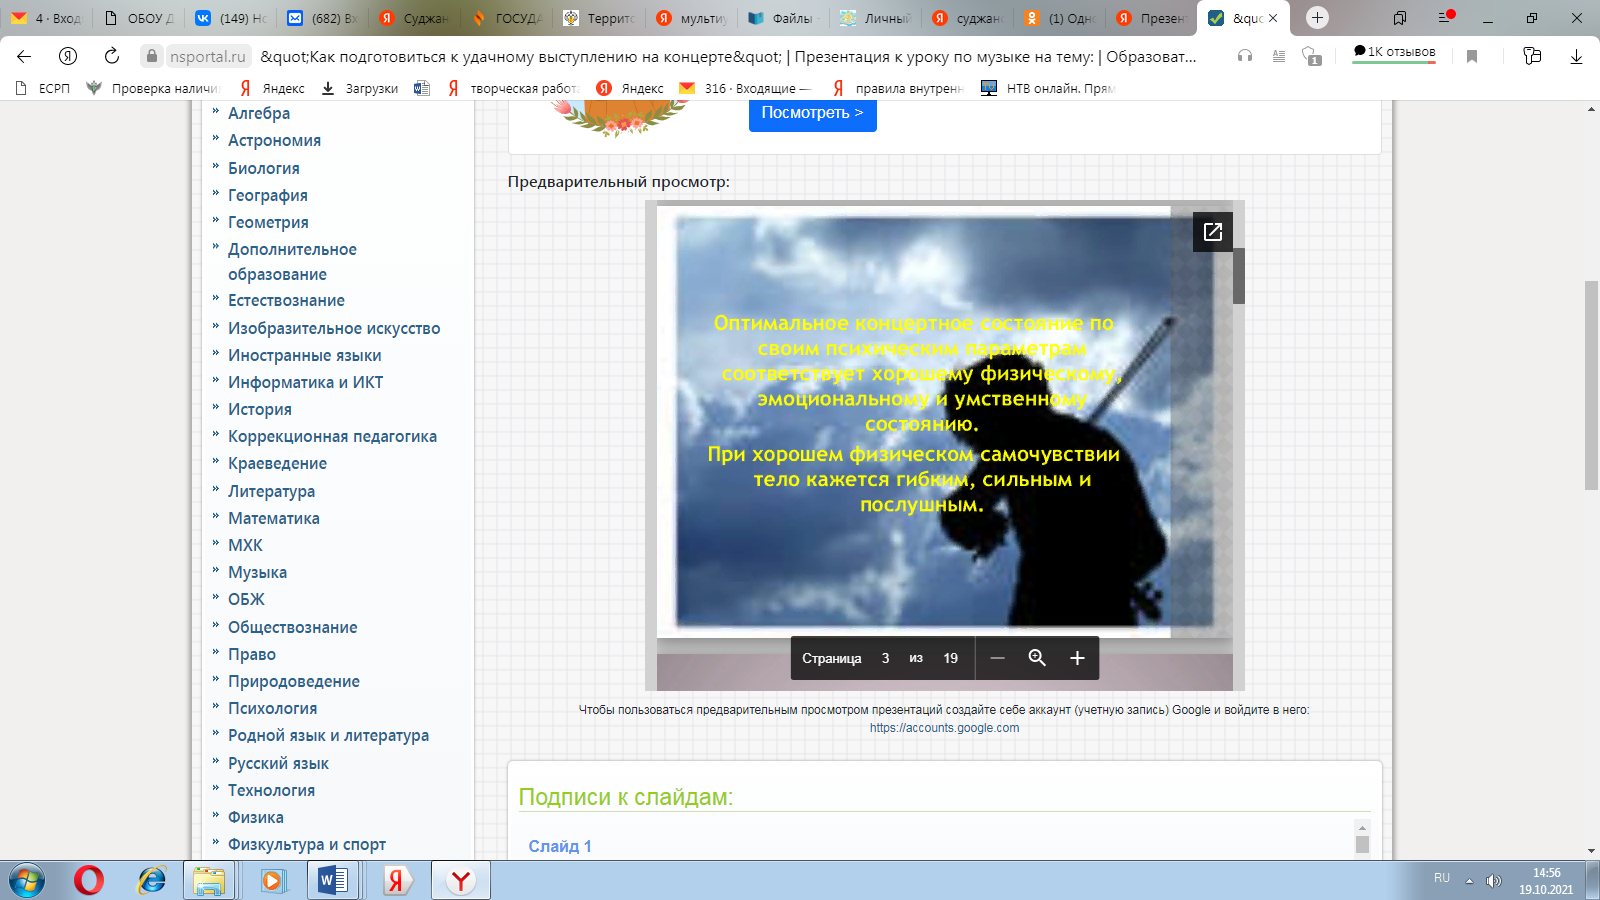This screenshot has height=900, width=1600.
Task: Click the RU language indicator
Action: pos(1442,878)
